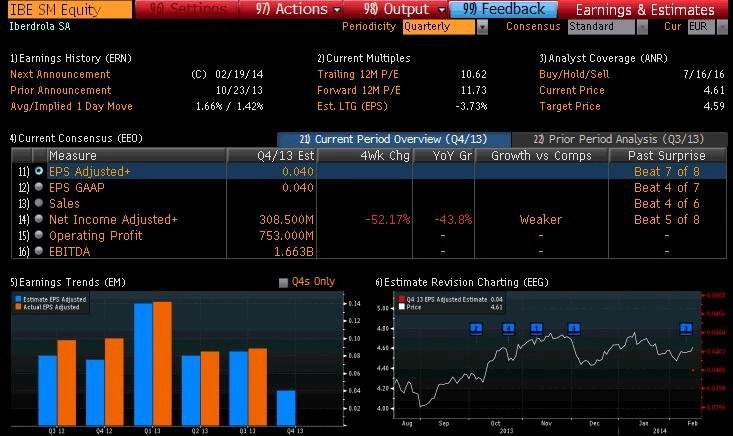This screenshot has height=436, width=733.
Task: Click the Beat 7 of 8 cell
Action: click(667, 172)
